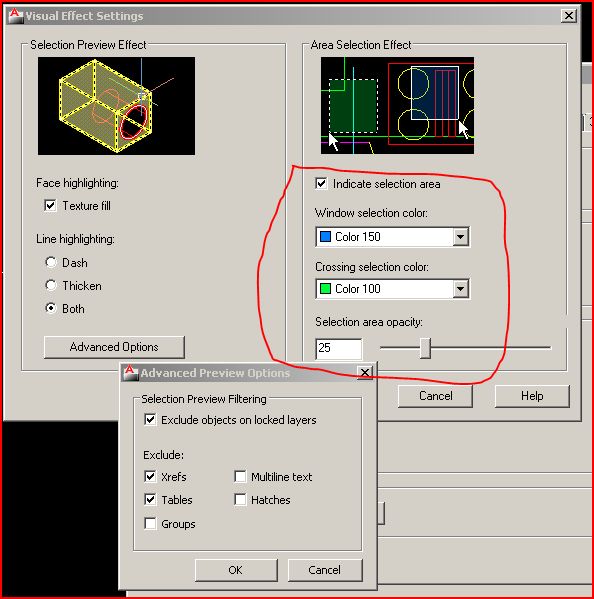Viewport: 594px width, 599px height.
Task: Select the Dash line highlighting option
Action: [51, 262]
